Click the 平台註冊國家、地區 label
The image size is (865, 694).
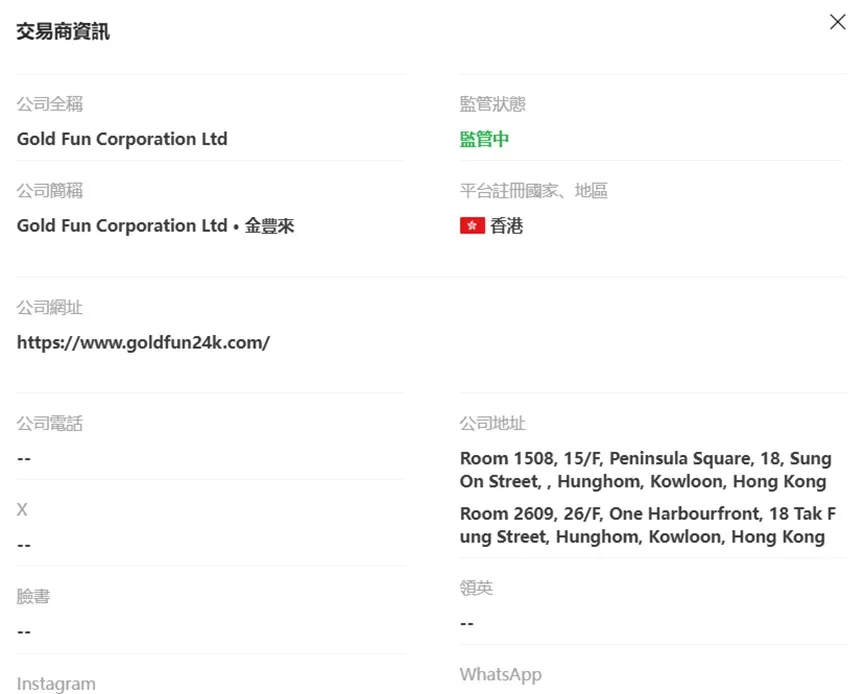533,190
